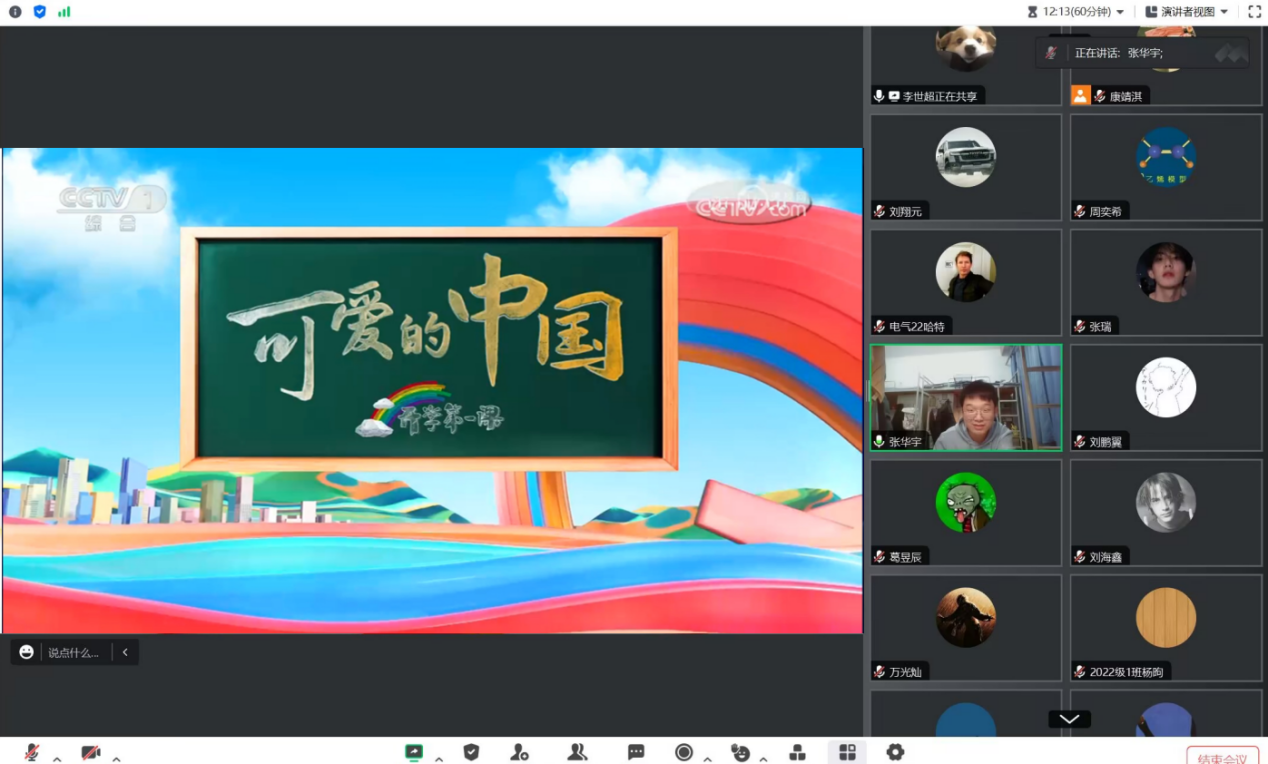Screen dimensions: 1268x764
Task: Select 电气22哈特's participant tile
Action: (x=965, y=282)
